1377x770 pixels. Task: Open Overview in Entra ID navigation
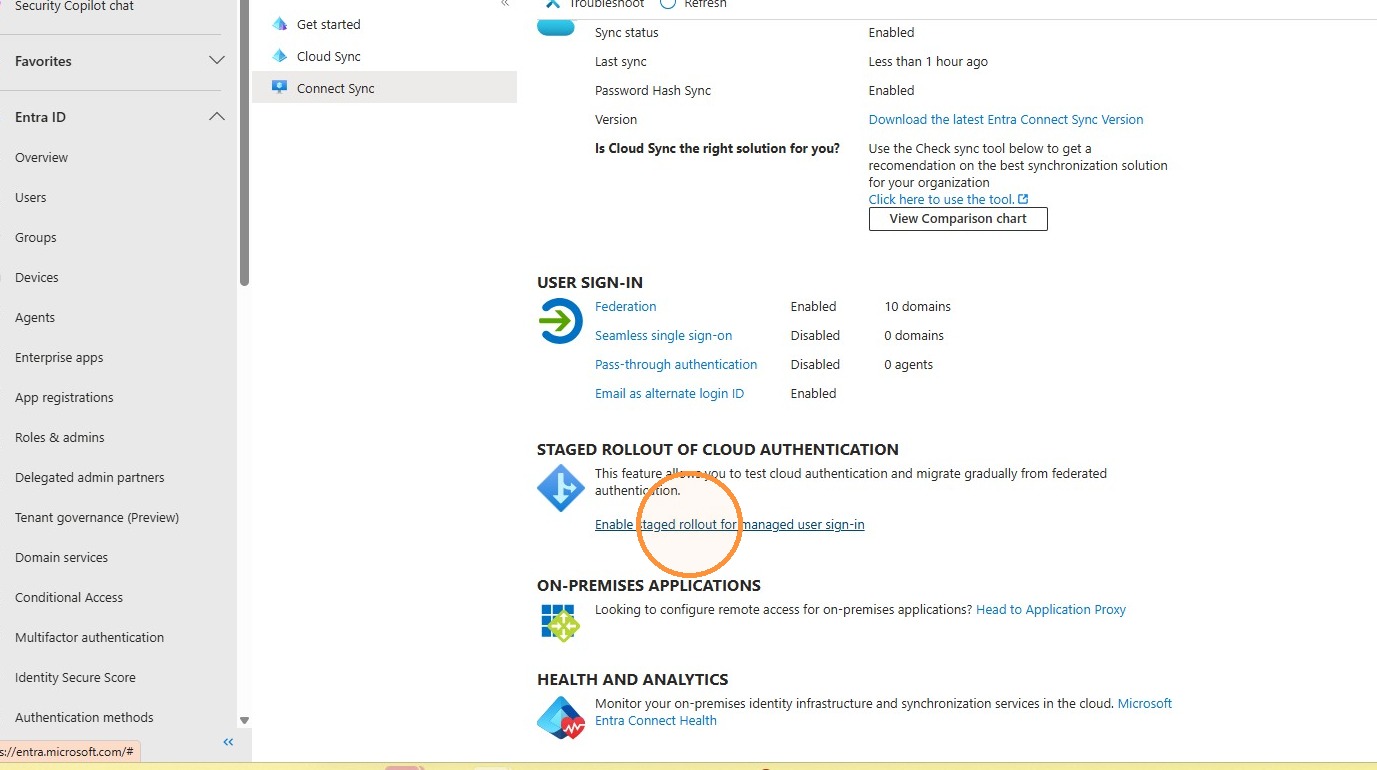tap(41, 157)
